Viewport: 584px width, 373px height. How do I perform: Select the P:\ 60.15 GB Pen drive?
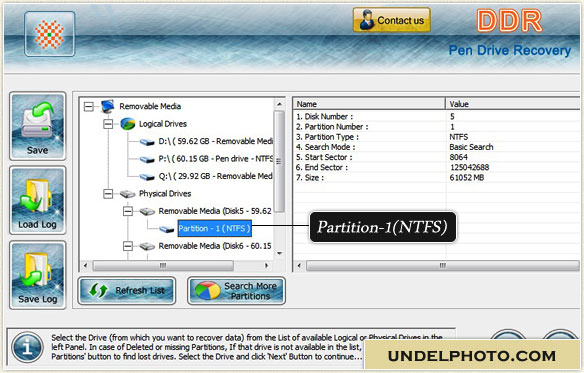click(x=216, y=159)
